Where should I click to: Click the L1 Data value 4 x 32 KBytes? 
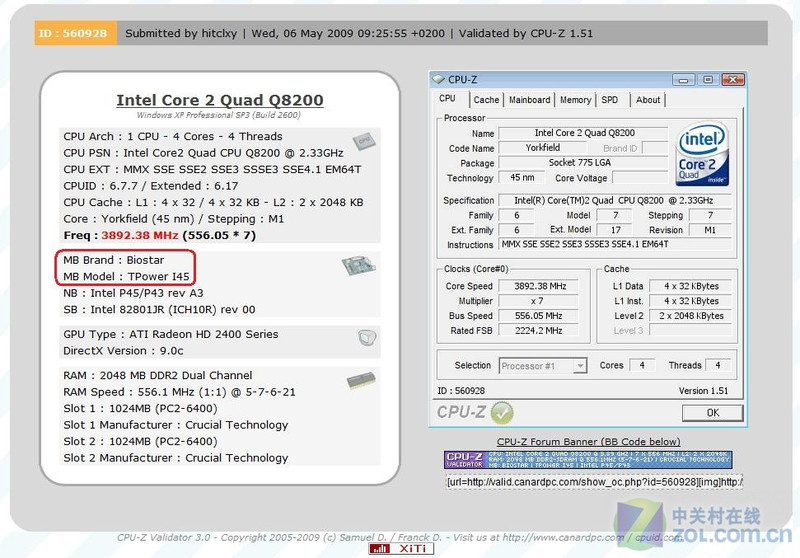(691, 286)
